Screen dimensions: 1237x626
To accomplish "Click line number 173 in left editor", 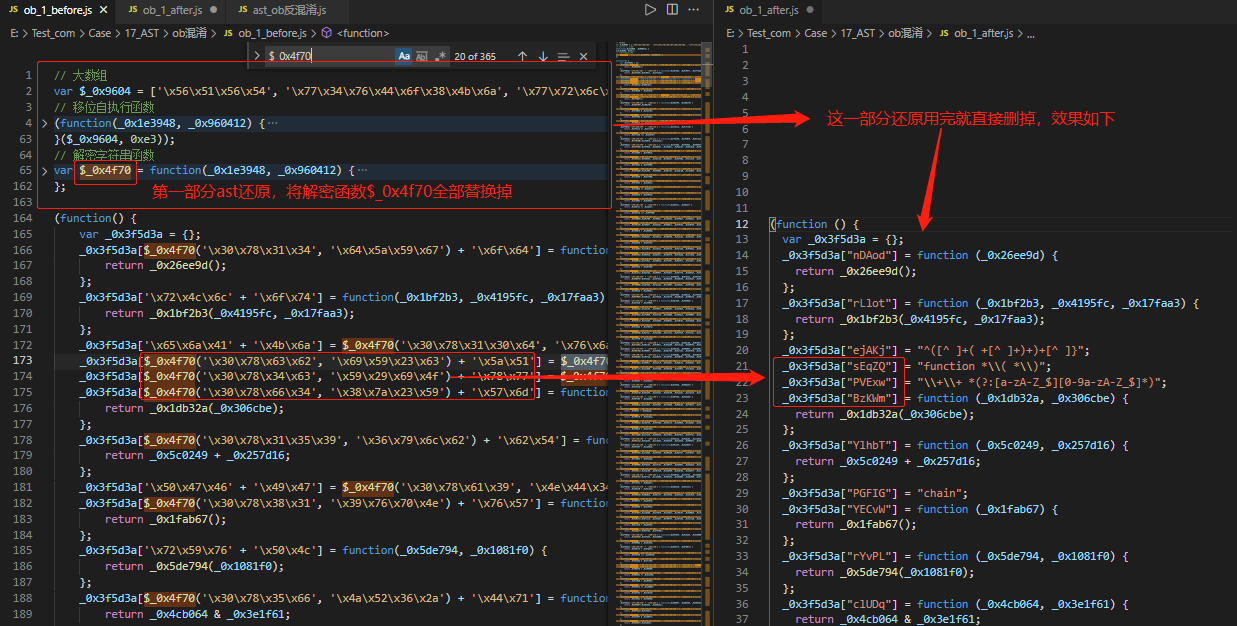I will [x=24, y=360].
